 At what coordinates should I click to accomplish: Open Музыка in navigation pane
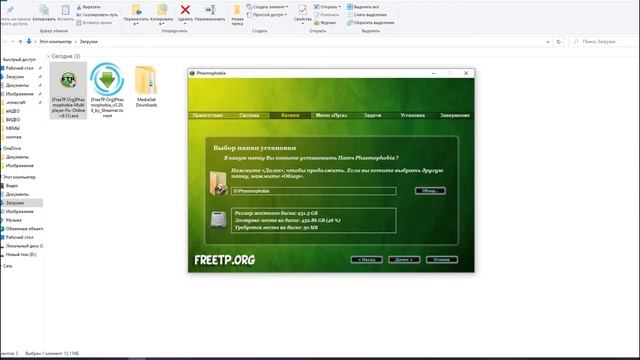(x=14, y=220)
